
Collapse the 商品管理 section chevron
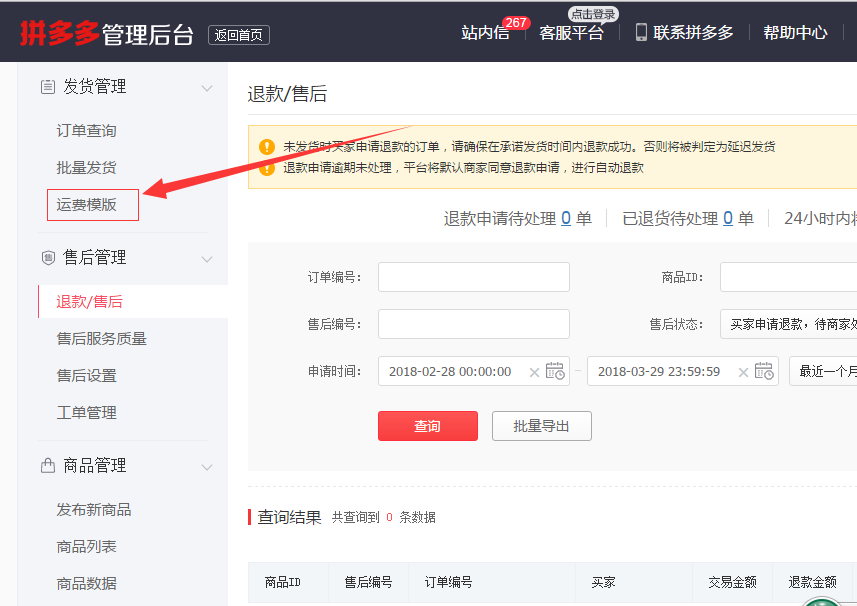pos(207,467)
